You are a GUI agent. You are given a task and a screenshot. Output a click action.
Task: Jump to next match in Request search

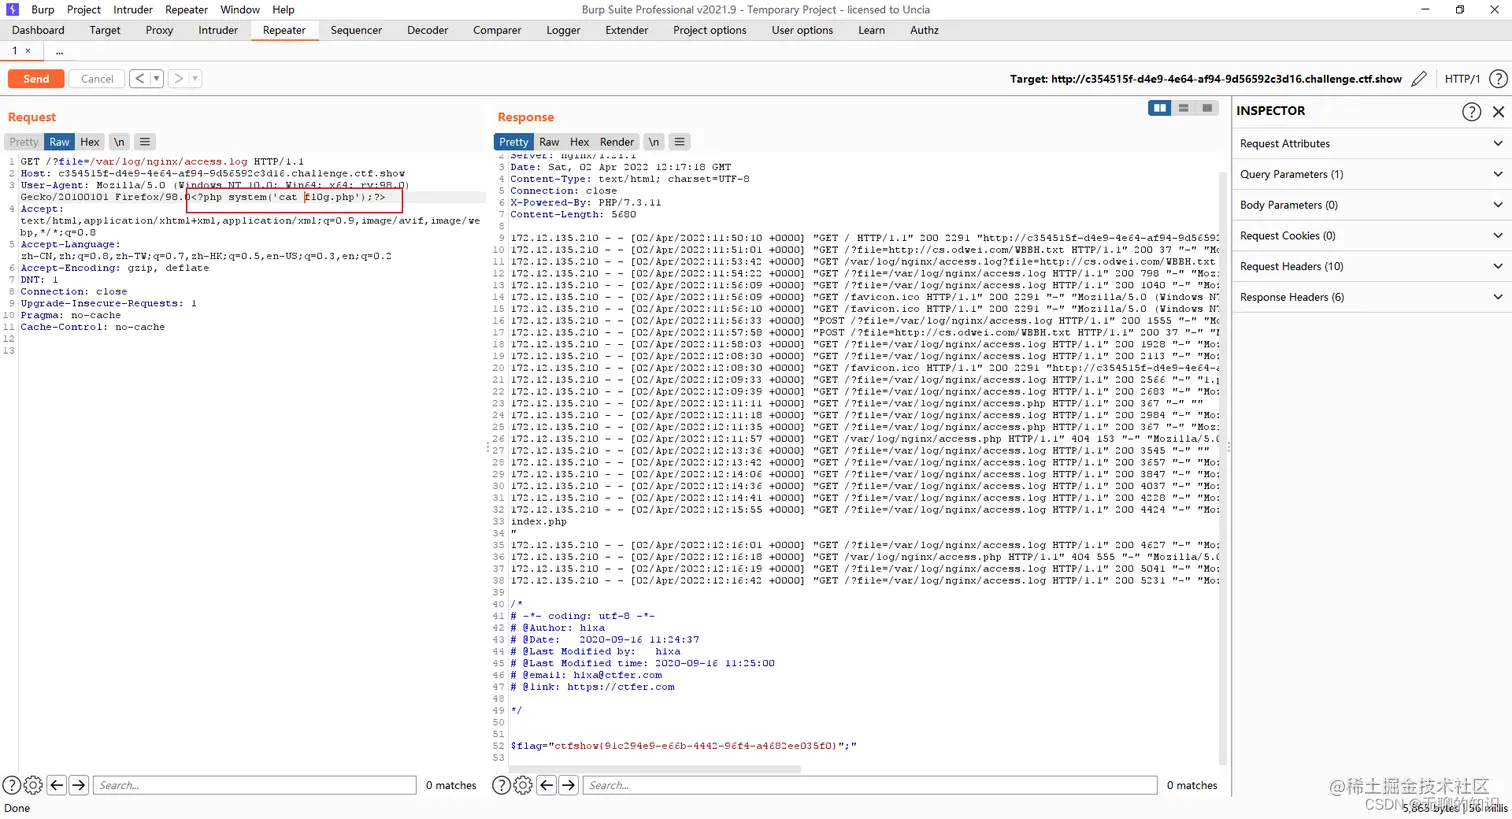point(79,786)
